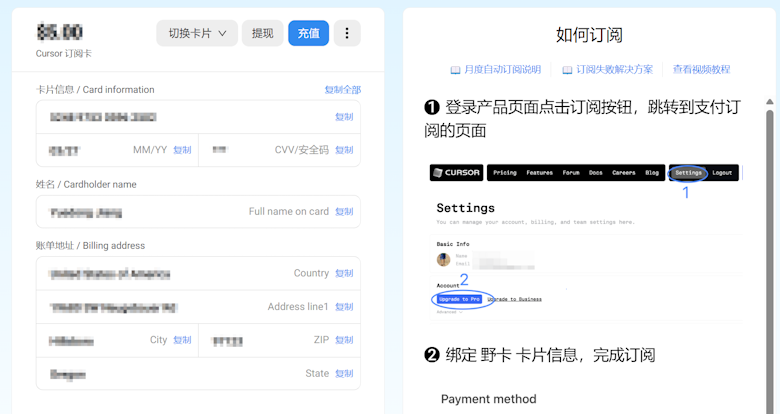Click the 卡片信息 / Card information label
Screen dimensions: 780x414
pos(95,90)
